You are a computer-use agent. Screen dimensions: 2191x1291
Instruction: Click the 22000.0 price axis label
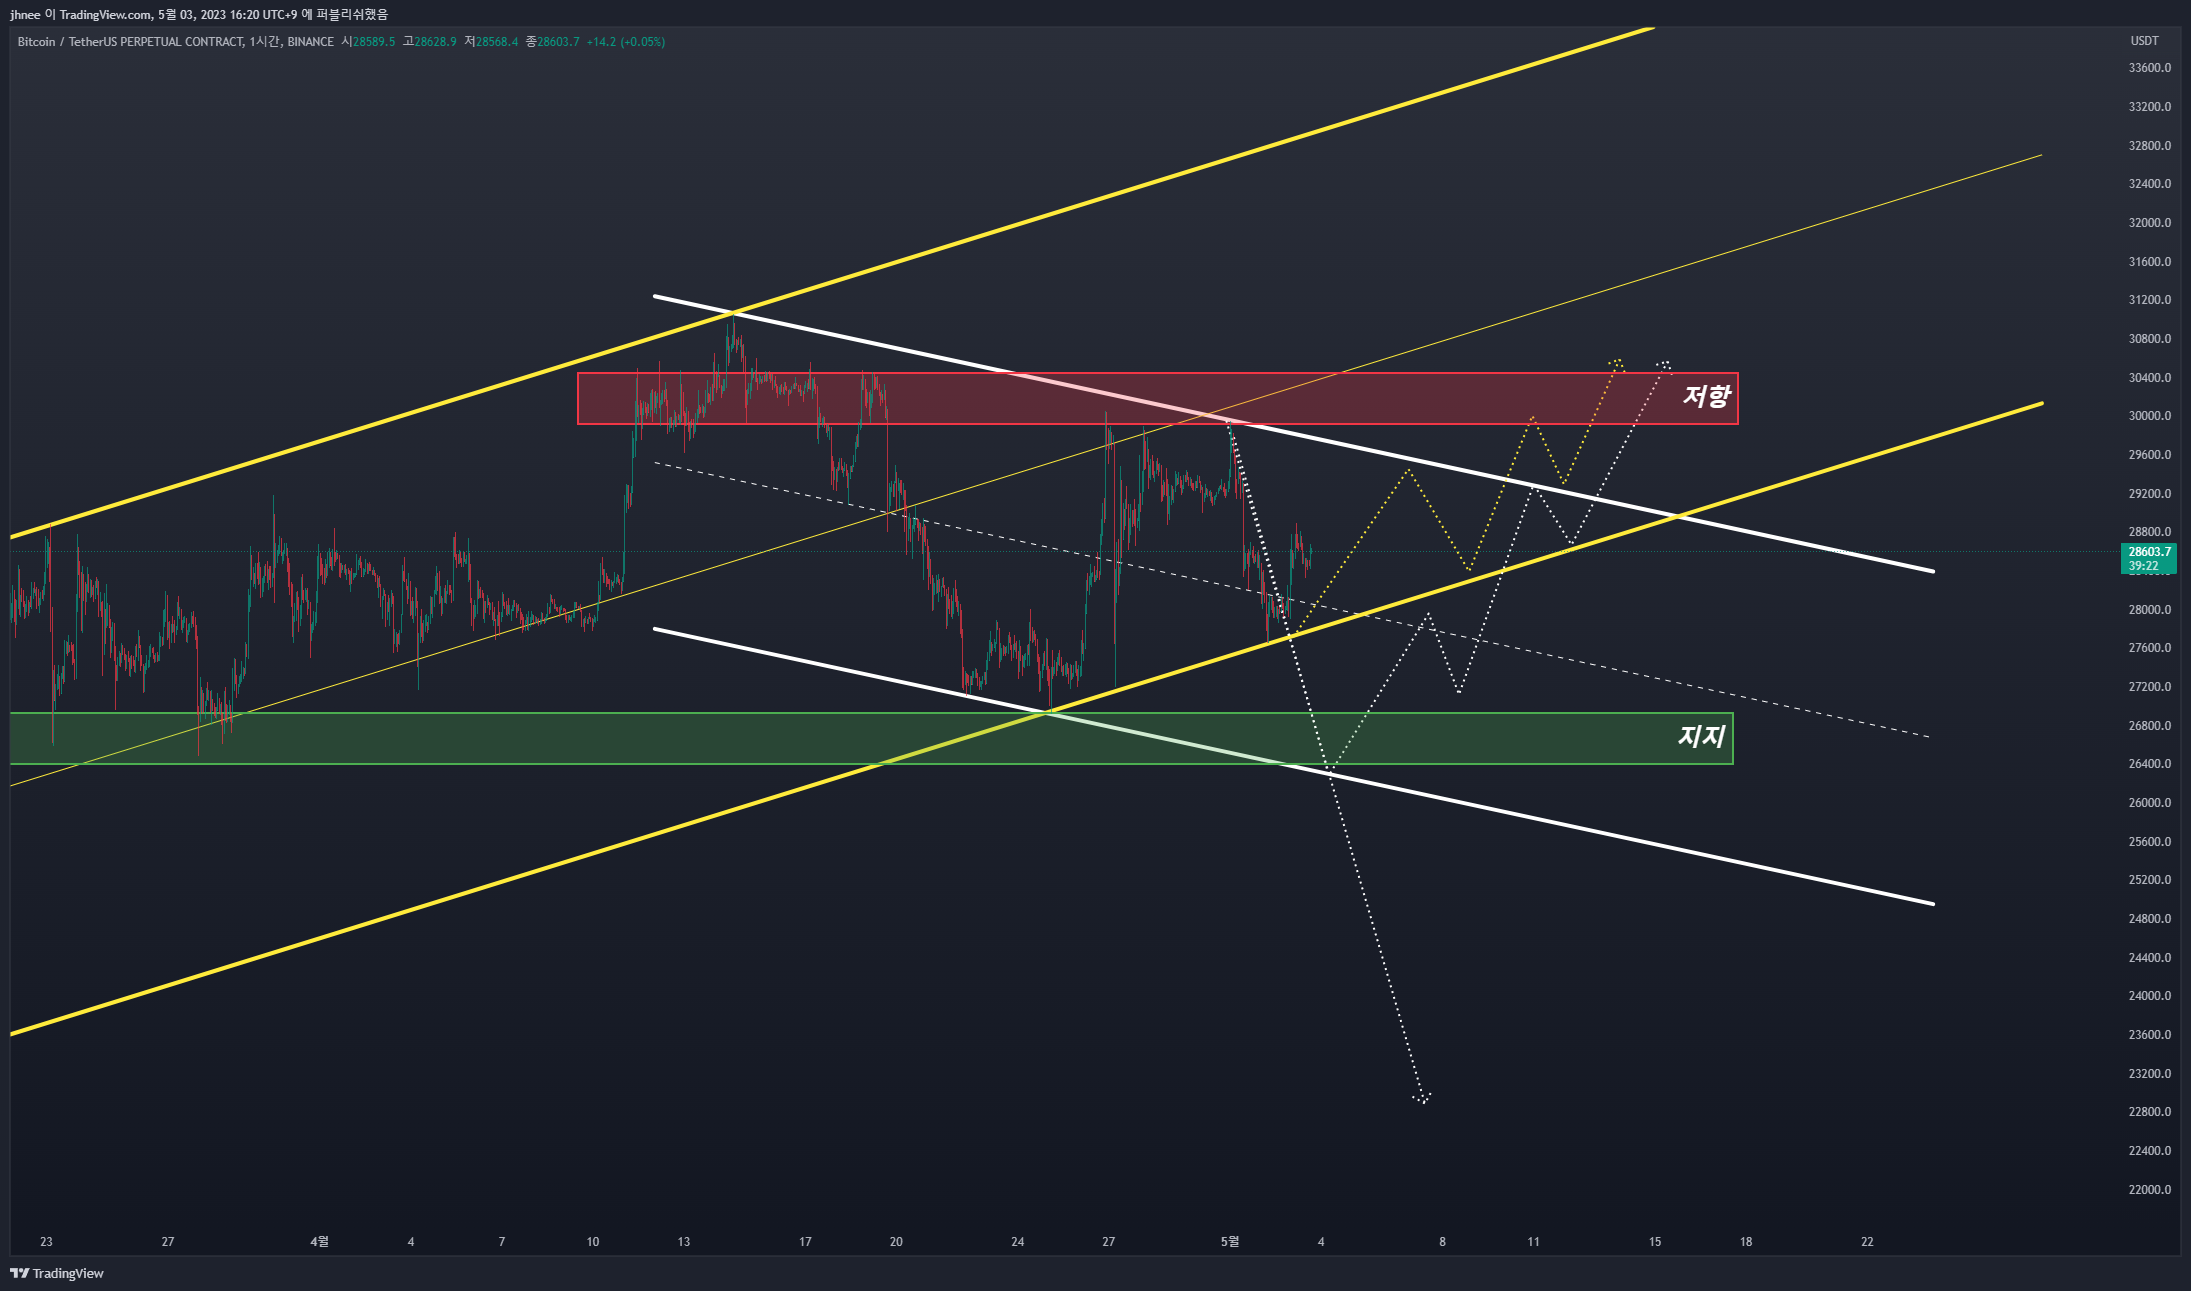click(x=2149, y=1189)
